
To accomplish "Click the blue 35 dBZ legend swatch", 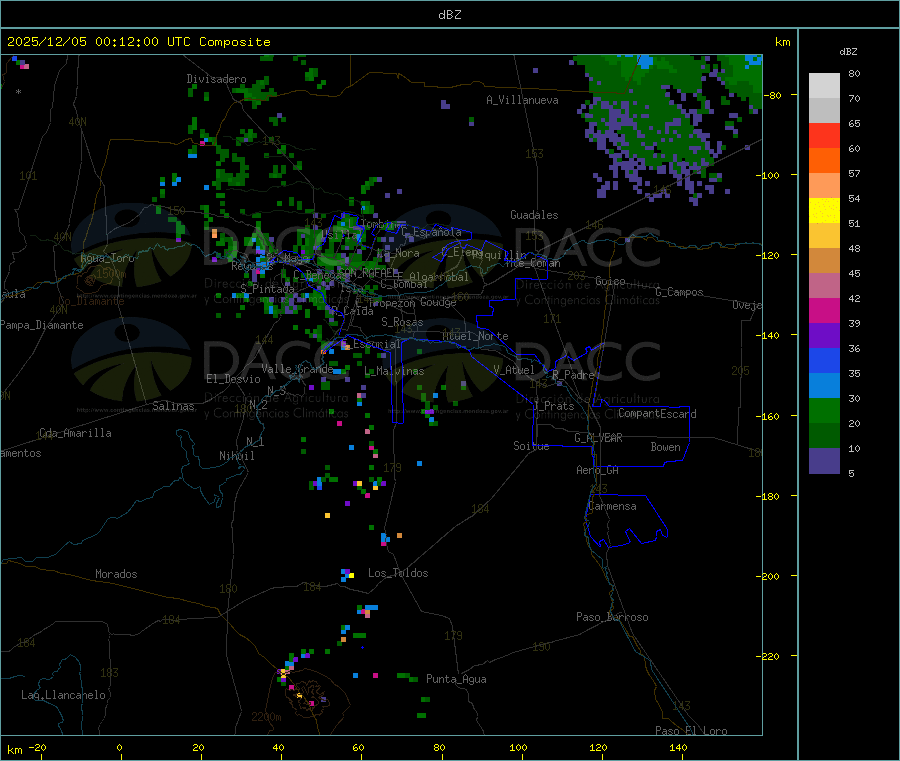I will (824, 360).
